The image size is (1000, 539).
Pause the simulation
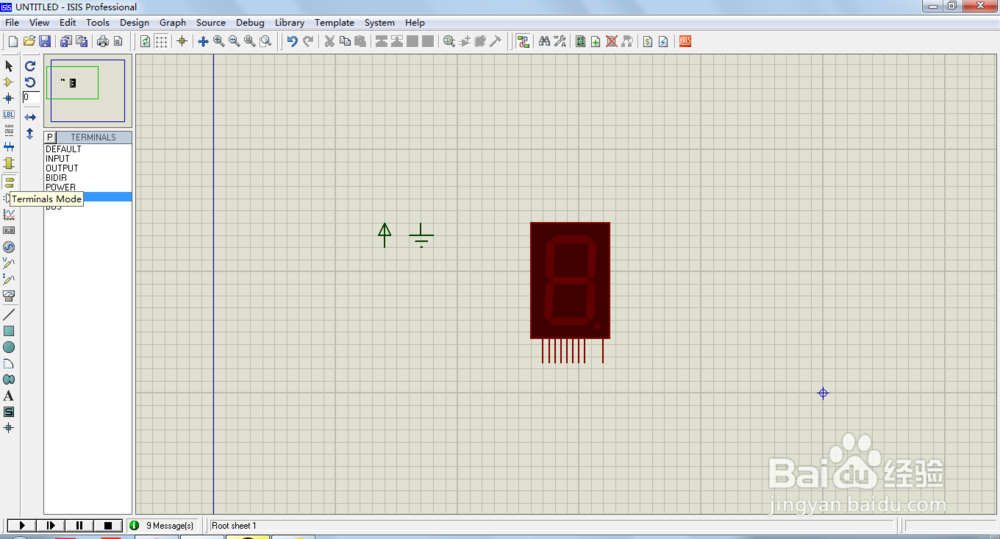click(x=79, y=526)
